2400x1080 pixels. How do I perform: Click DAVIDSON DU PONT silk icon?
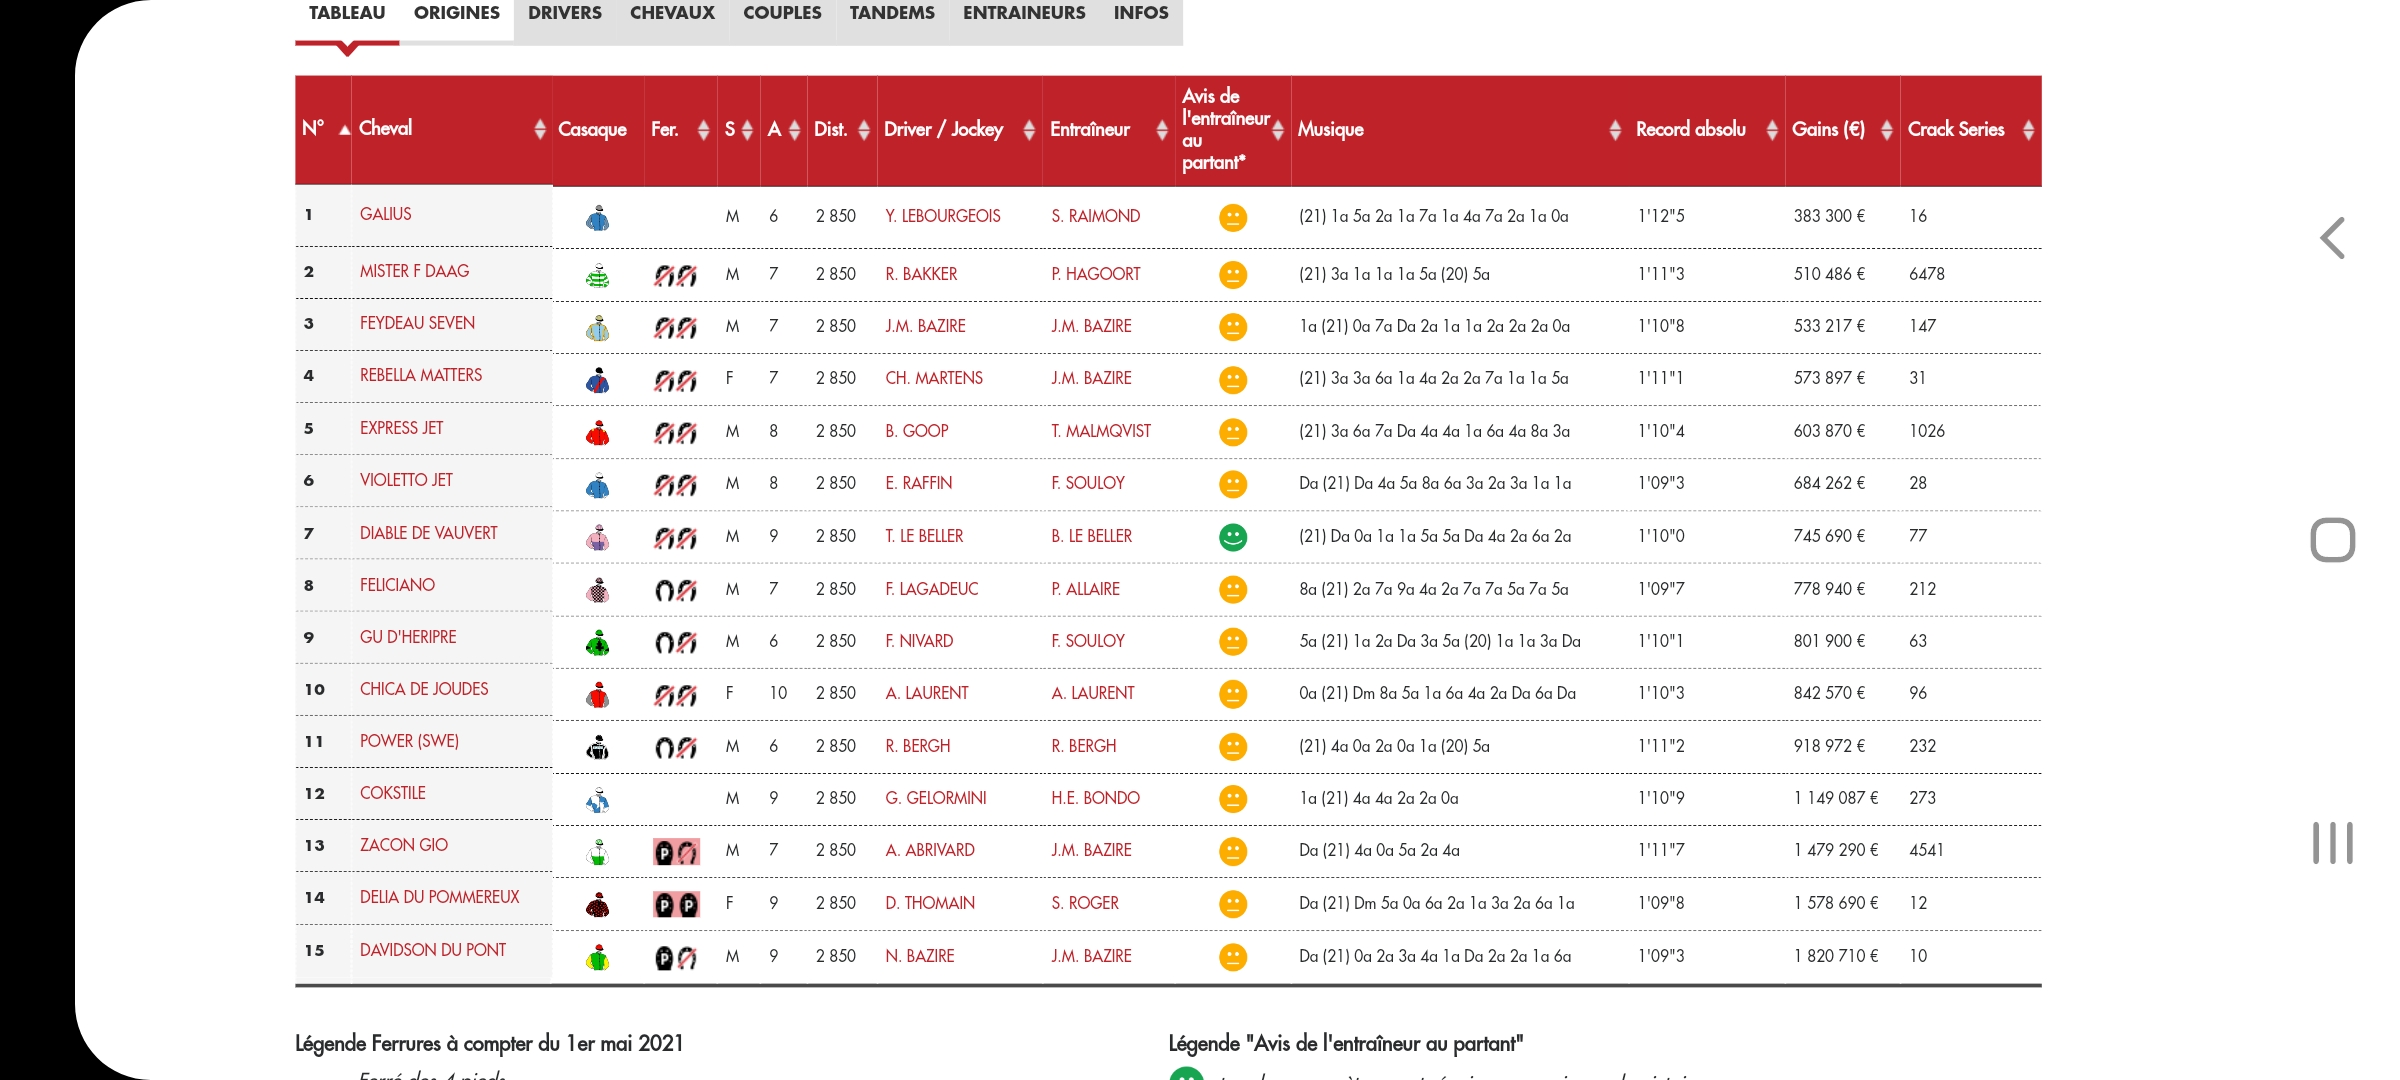[598, 958]
